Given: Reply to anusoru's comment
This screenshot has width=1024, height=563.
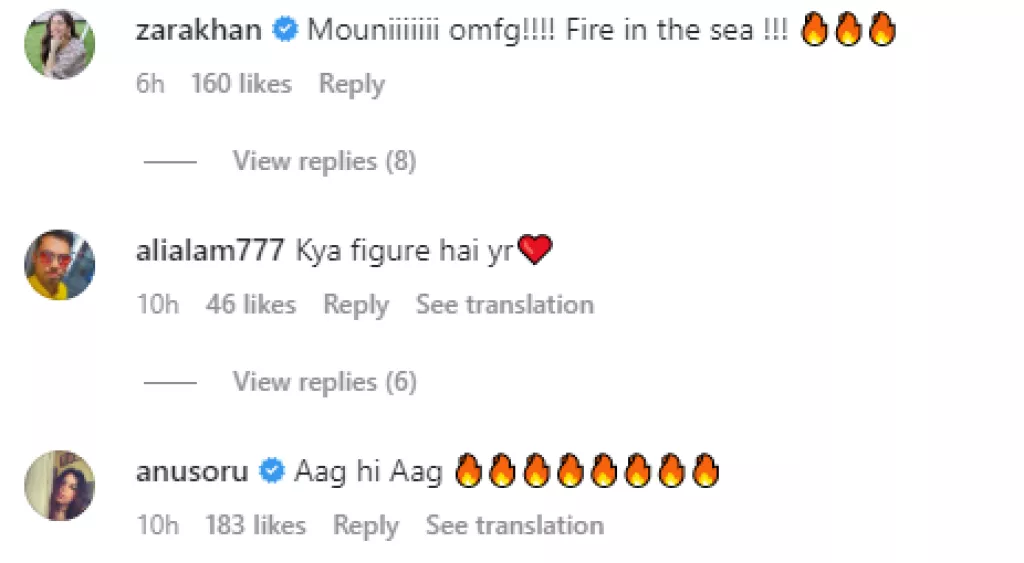Looking at the screenshot, I should tap(366, 525).
